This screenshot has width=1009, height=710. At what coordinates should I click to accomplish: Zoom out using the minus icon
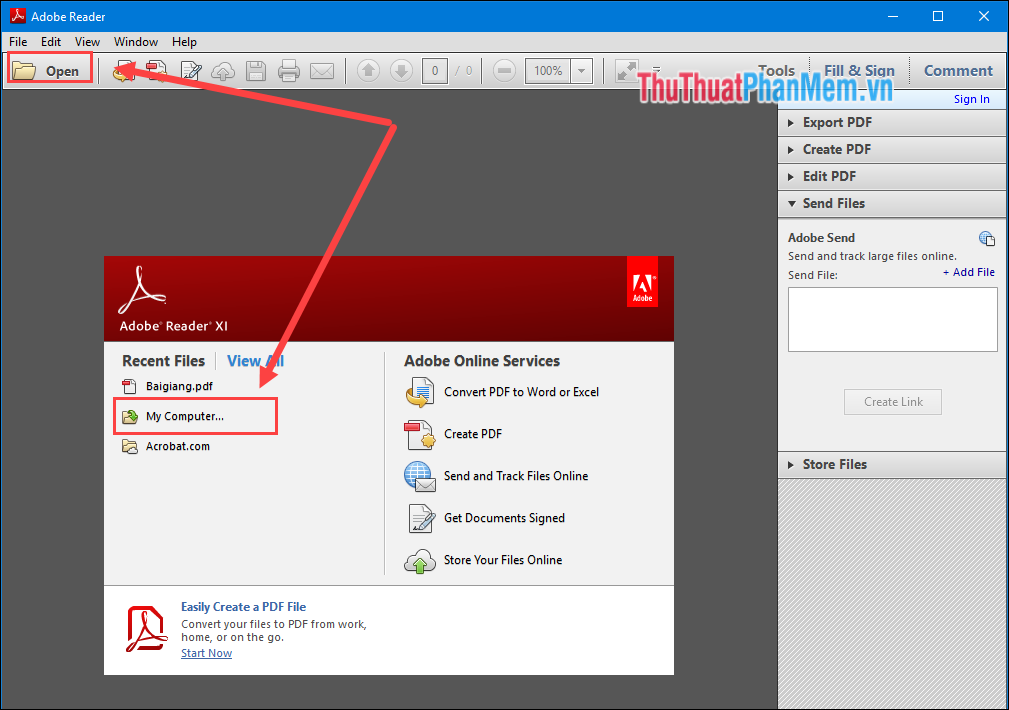pyautogui.click(x=503, y=70)
